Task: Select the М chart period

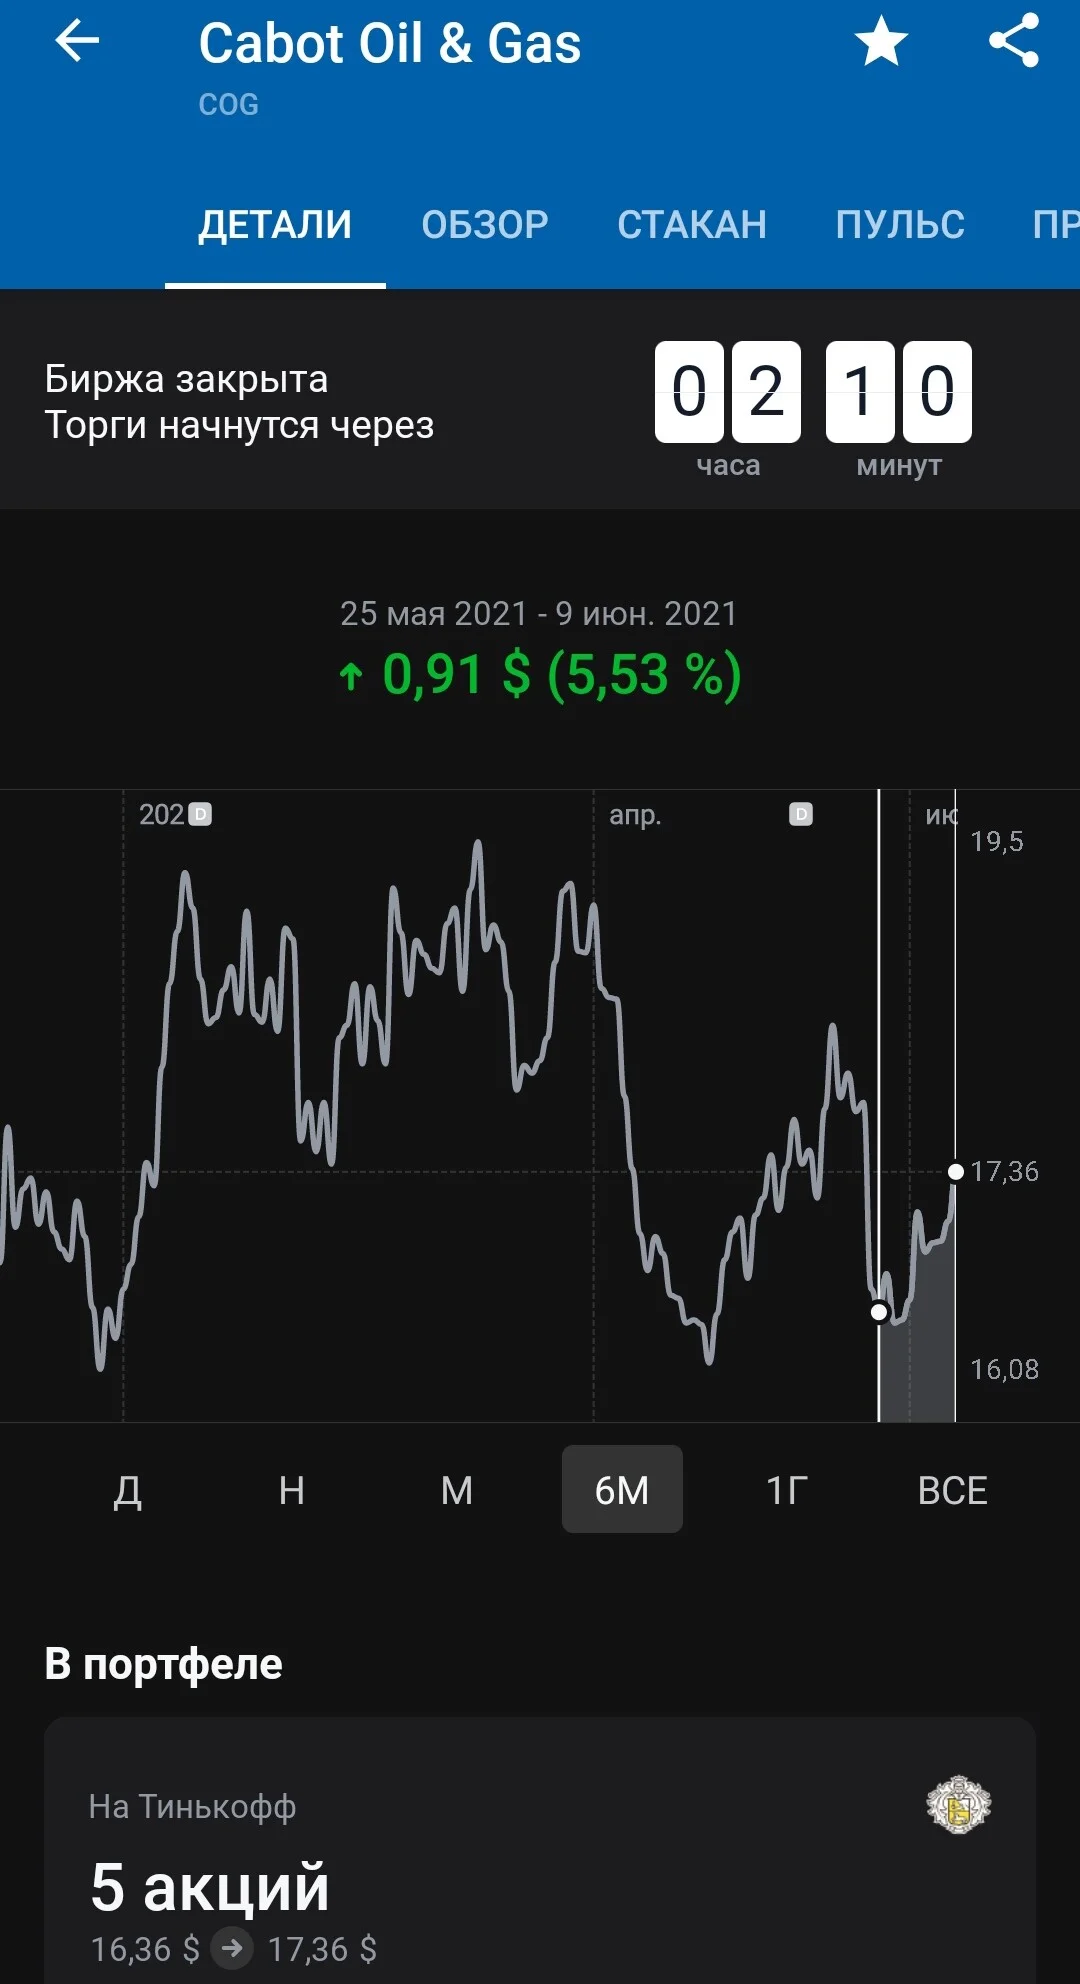Action: pyautogui.click(x=457, y=1490)
